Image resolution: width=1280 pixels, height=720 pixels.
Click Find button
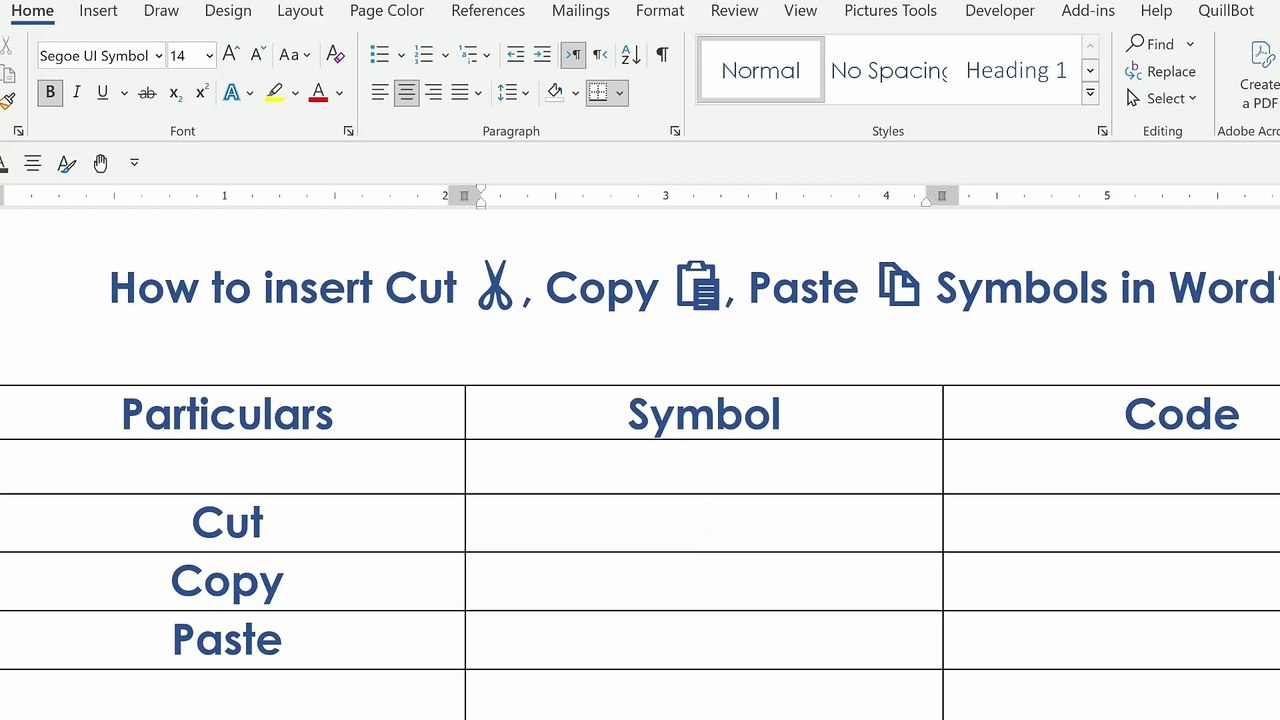click(1150, 44)
